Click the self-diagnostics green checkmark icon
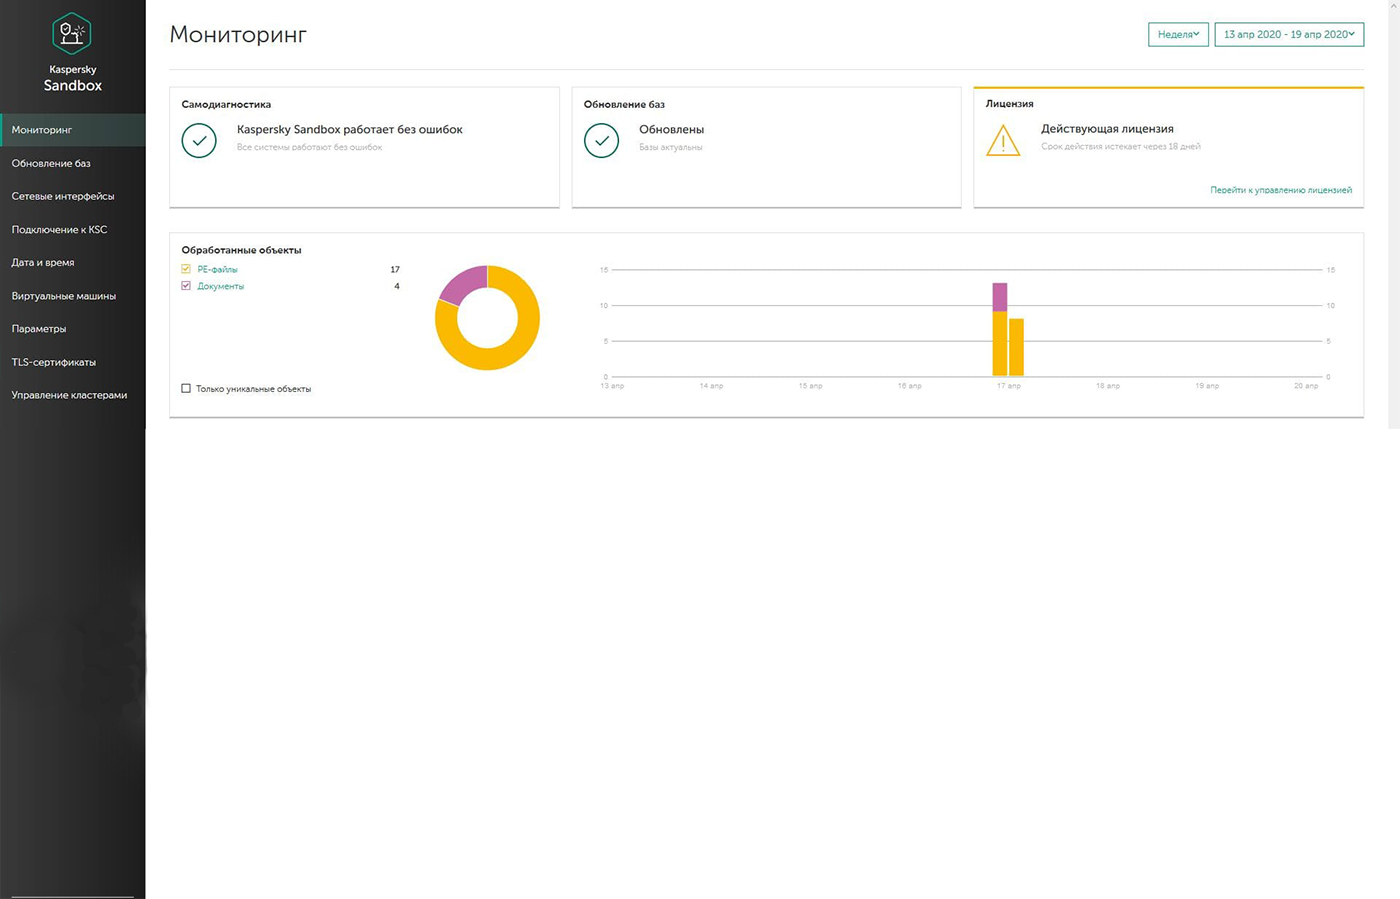 click(x=199, y=141)
